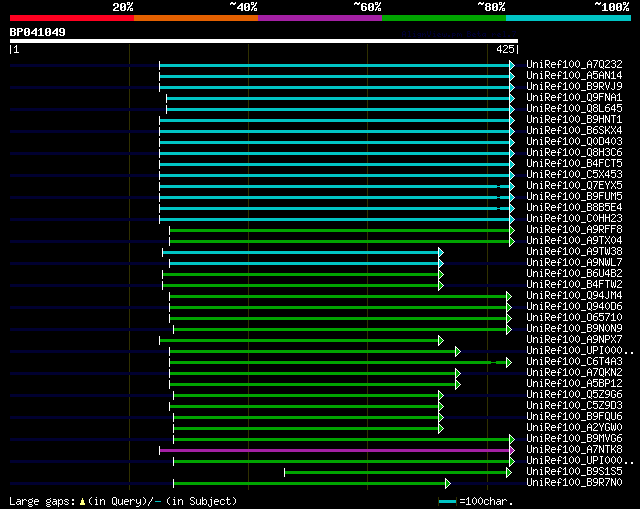Open the UniRef100_A9TX04 entry

pos(574,241)
